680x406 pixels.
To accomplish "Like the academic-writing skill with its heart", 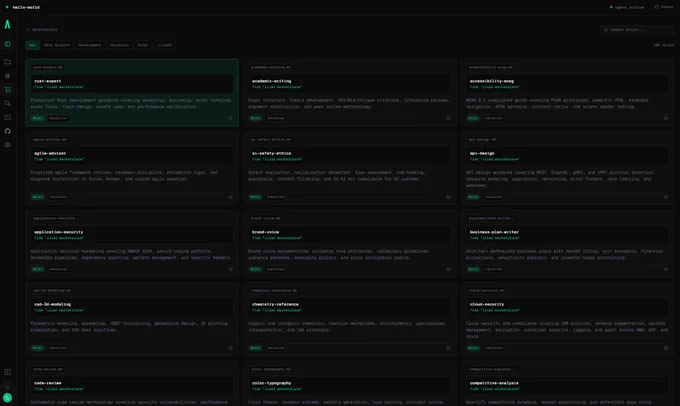I will [x=448, y=118].
